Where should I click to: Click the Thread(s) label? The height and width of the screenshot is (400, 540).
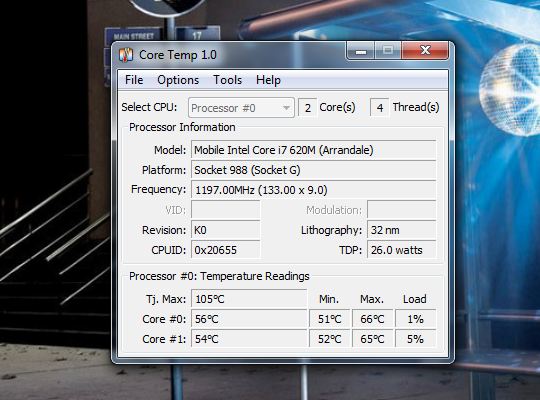416,107
